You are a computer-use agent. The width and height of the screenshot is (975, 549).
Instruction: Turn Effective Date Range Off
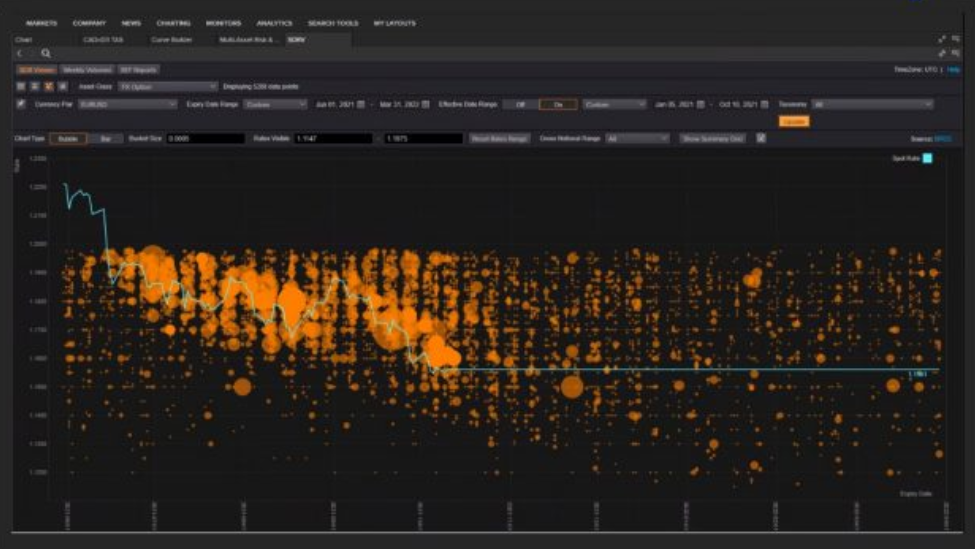tap(520, 104)
